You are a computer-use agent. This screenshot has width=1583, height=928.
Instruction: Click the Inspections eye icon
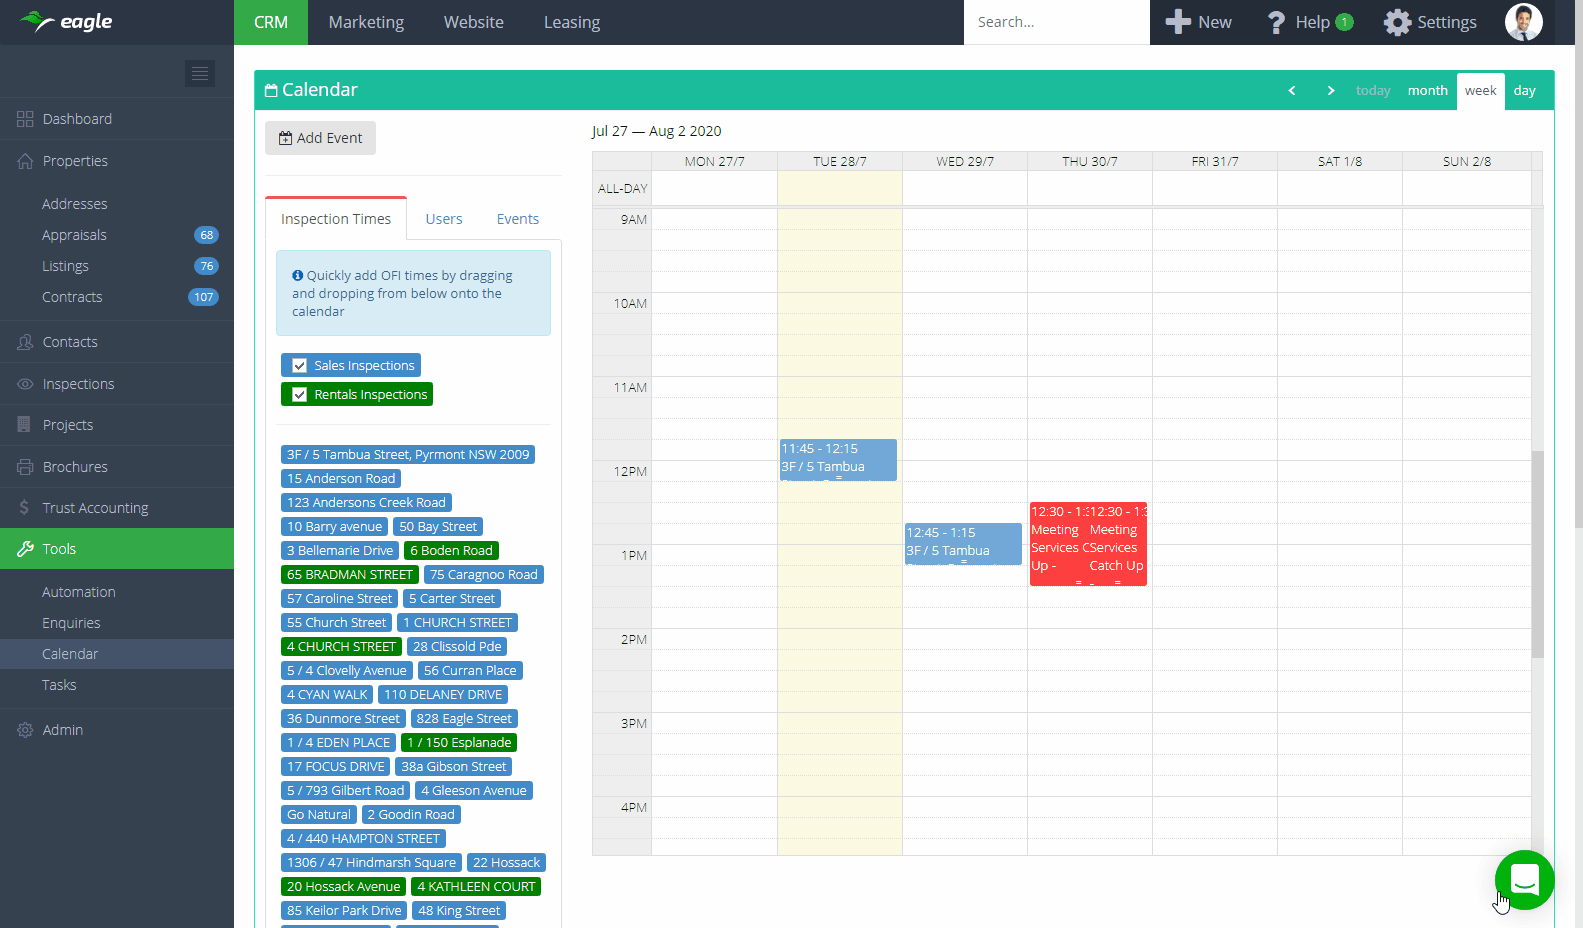point(25,384)
